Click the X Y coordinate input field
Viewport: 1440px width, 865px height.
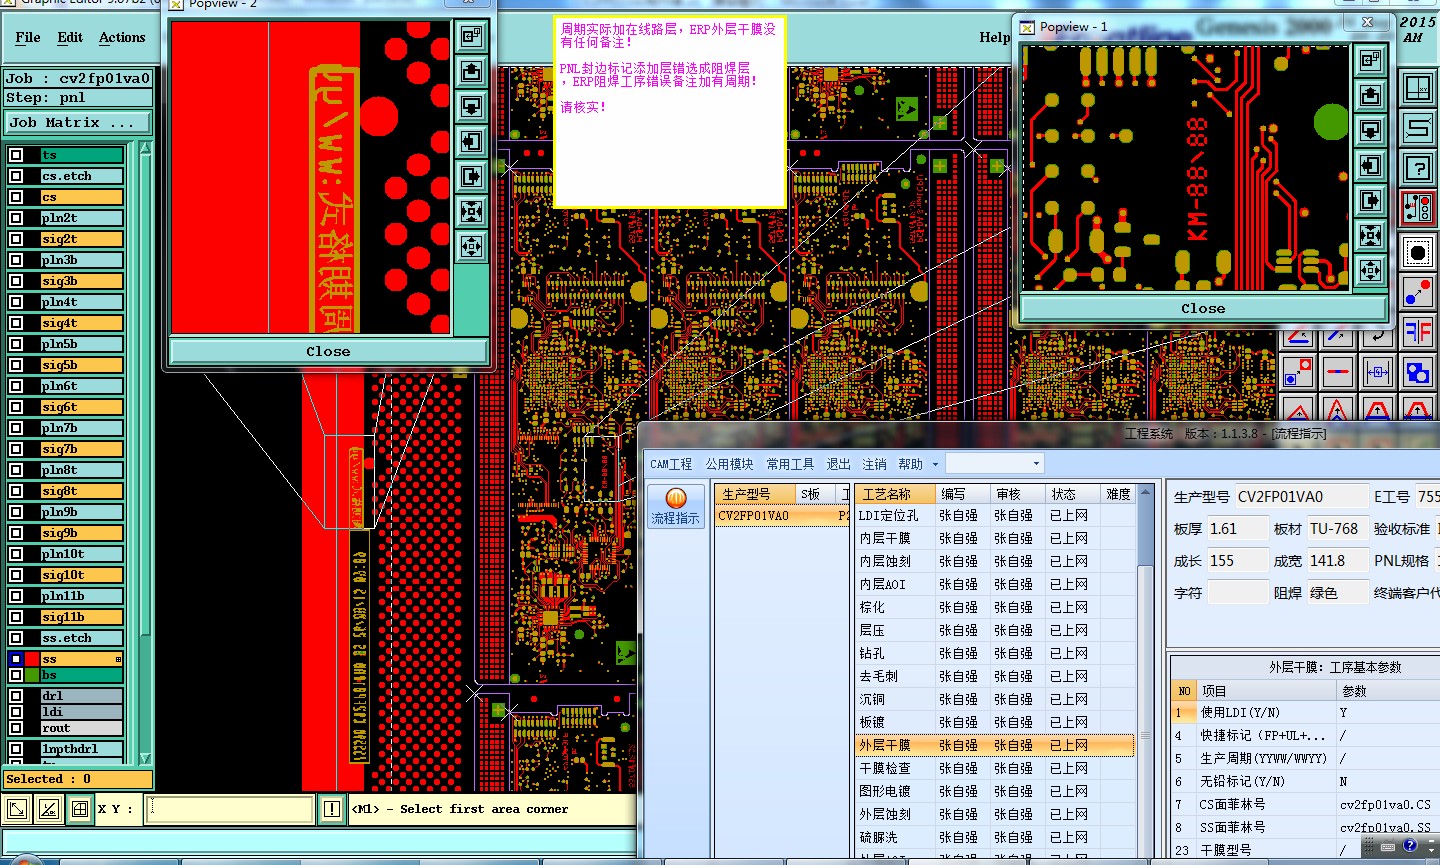coord(230,809)
